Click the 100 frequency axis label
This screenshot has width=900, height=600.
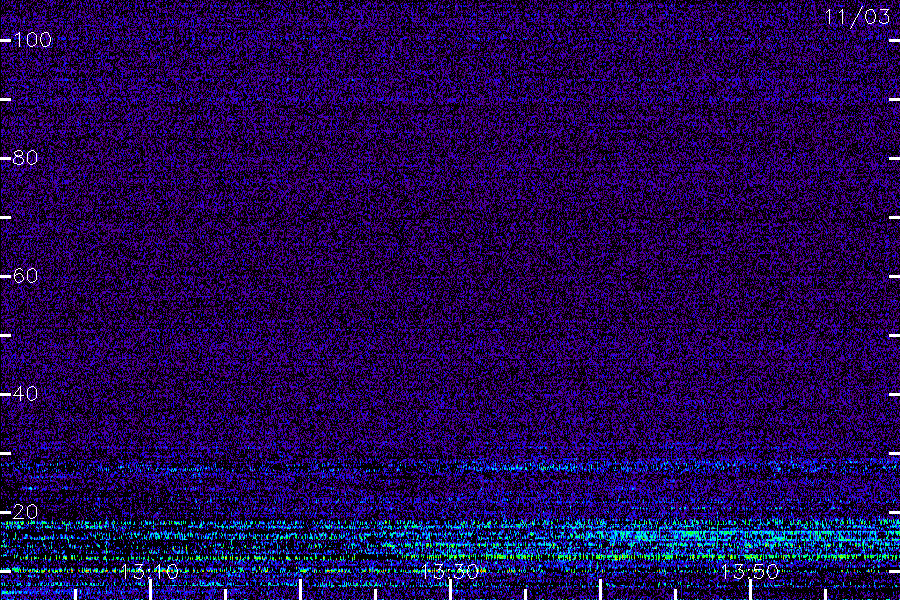(x=32, y=40)
